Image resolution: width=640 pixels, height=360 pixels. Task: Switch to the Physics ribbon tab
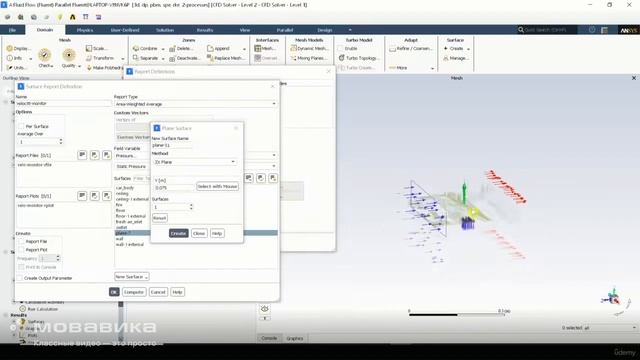(85, 30)
